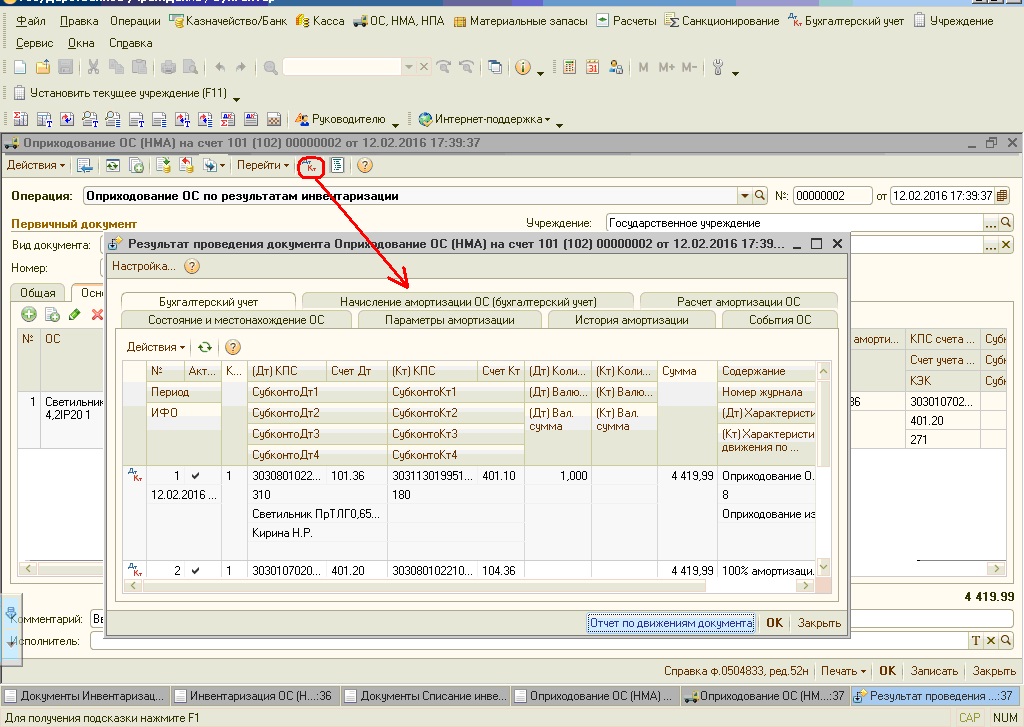Open the Операция field dropdown arrow
Screen dimensions: 1024x727
pyautogui.click(x=744, y=196)
